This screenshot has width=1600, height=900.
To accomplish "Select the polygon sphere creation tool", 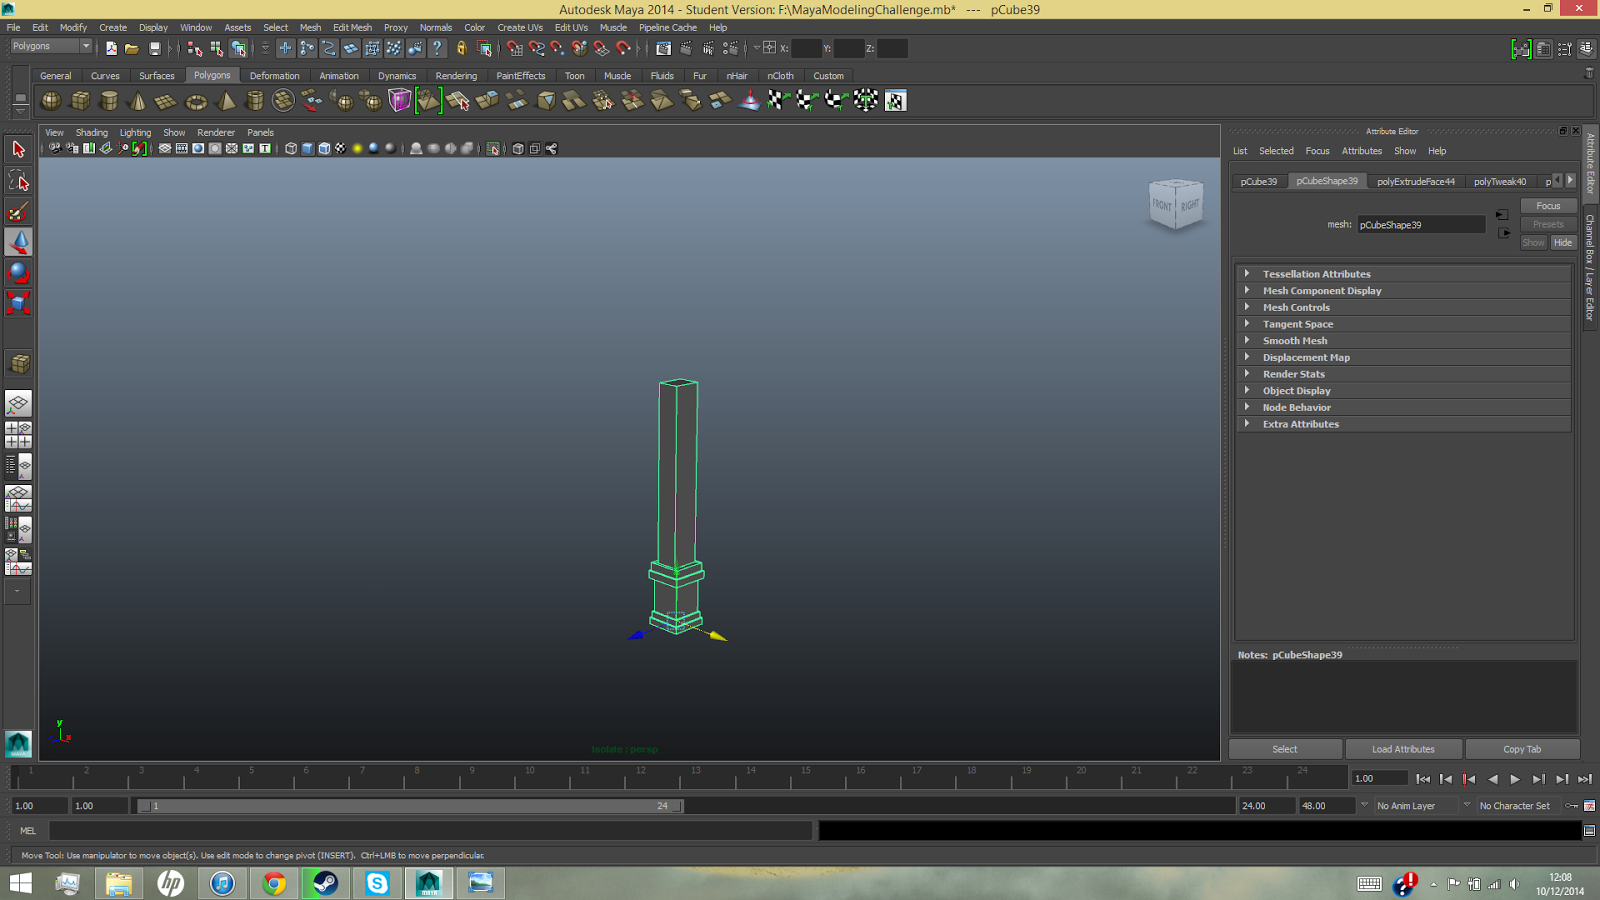I will [50, 100].
